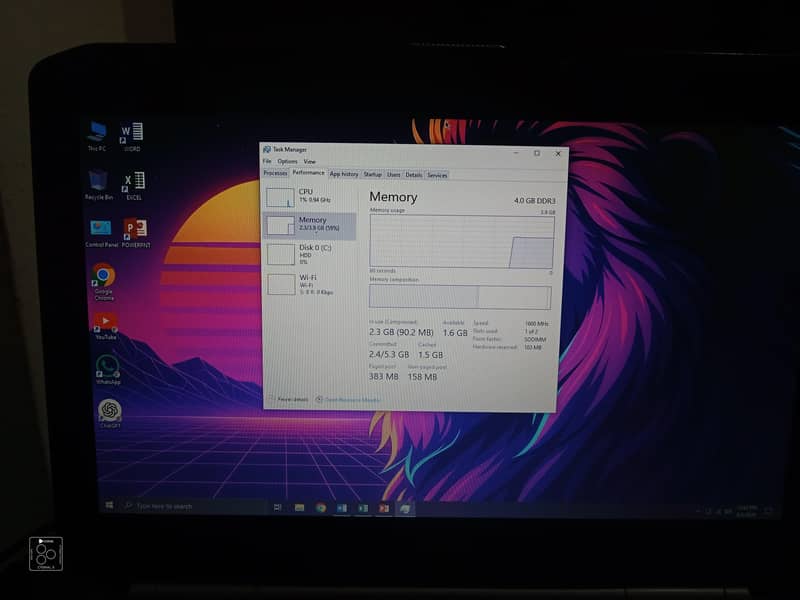
Task: Open Excel from the taskbar
Action: pyautogui.click(x=363, y=508)
